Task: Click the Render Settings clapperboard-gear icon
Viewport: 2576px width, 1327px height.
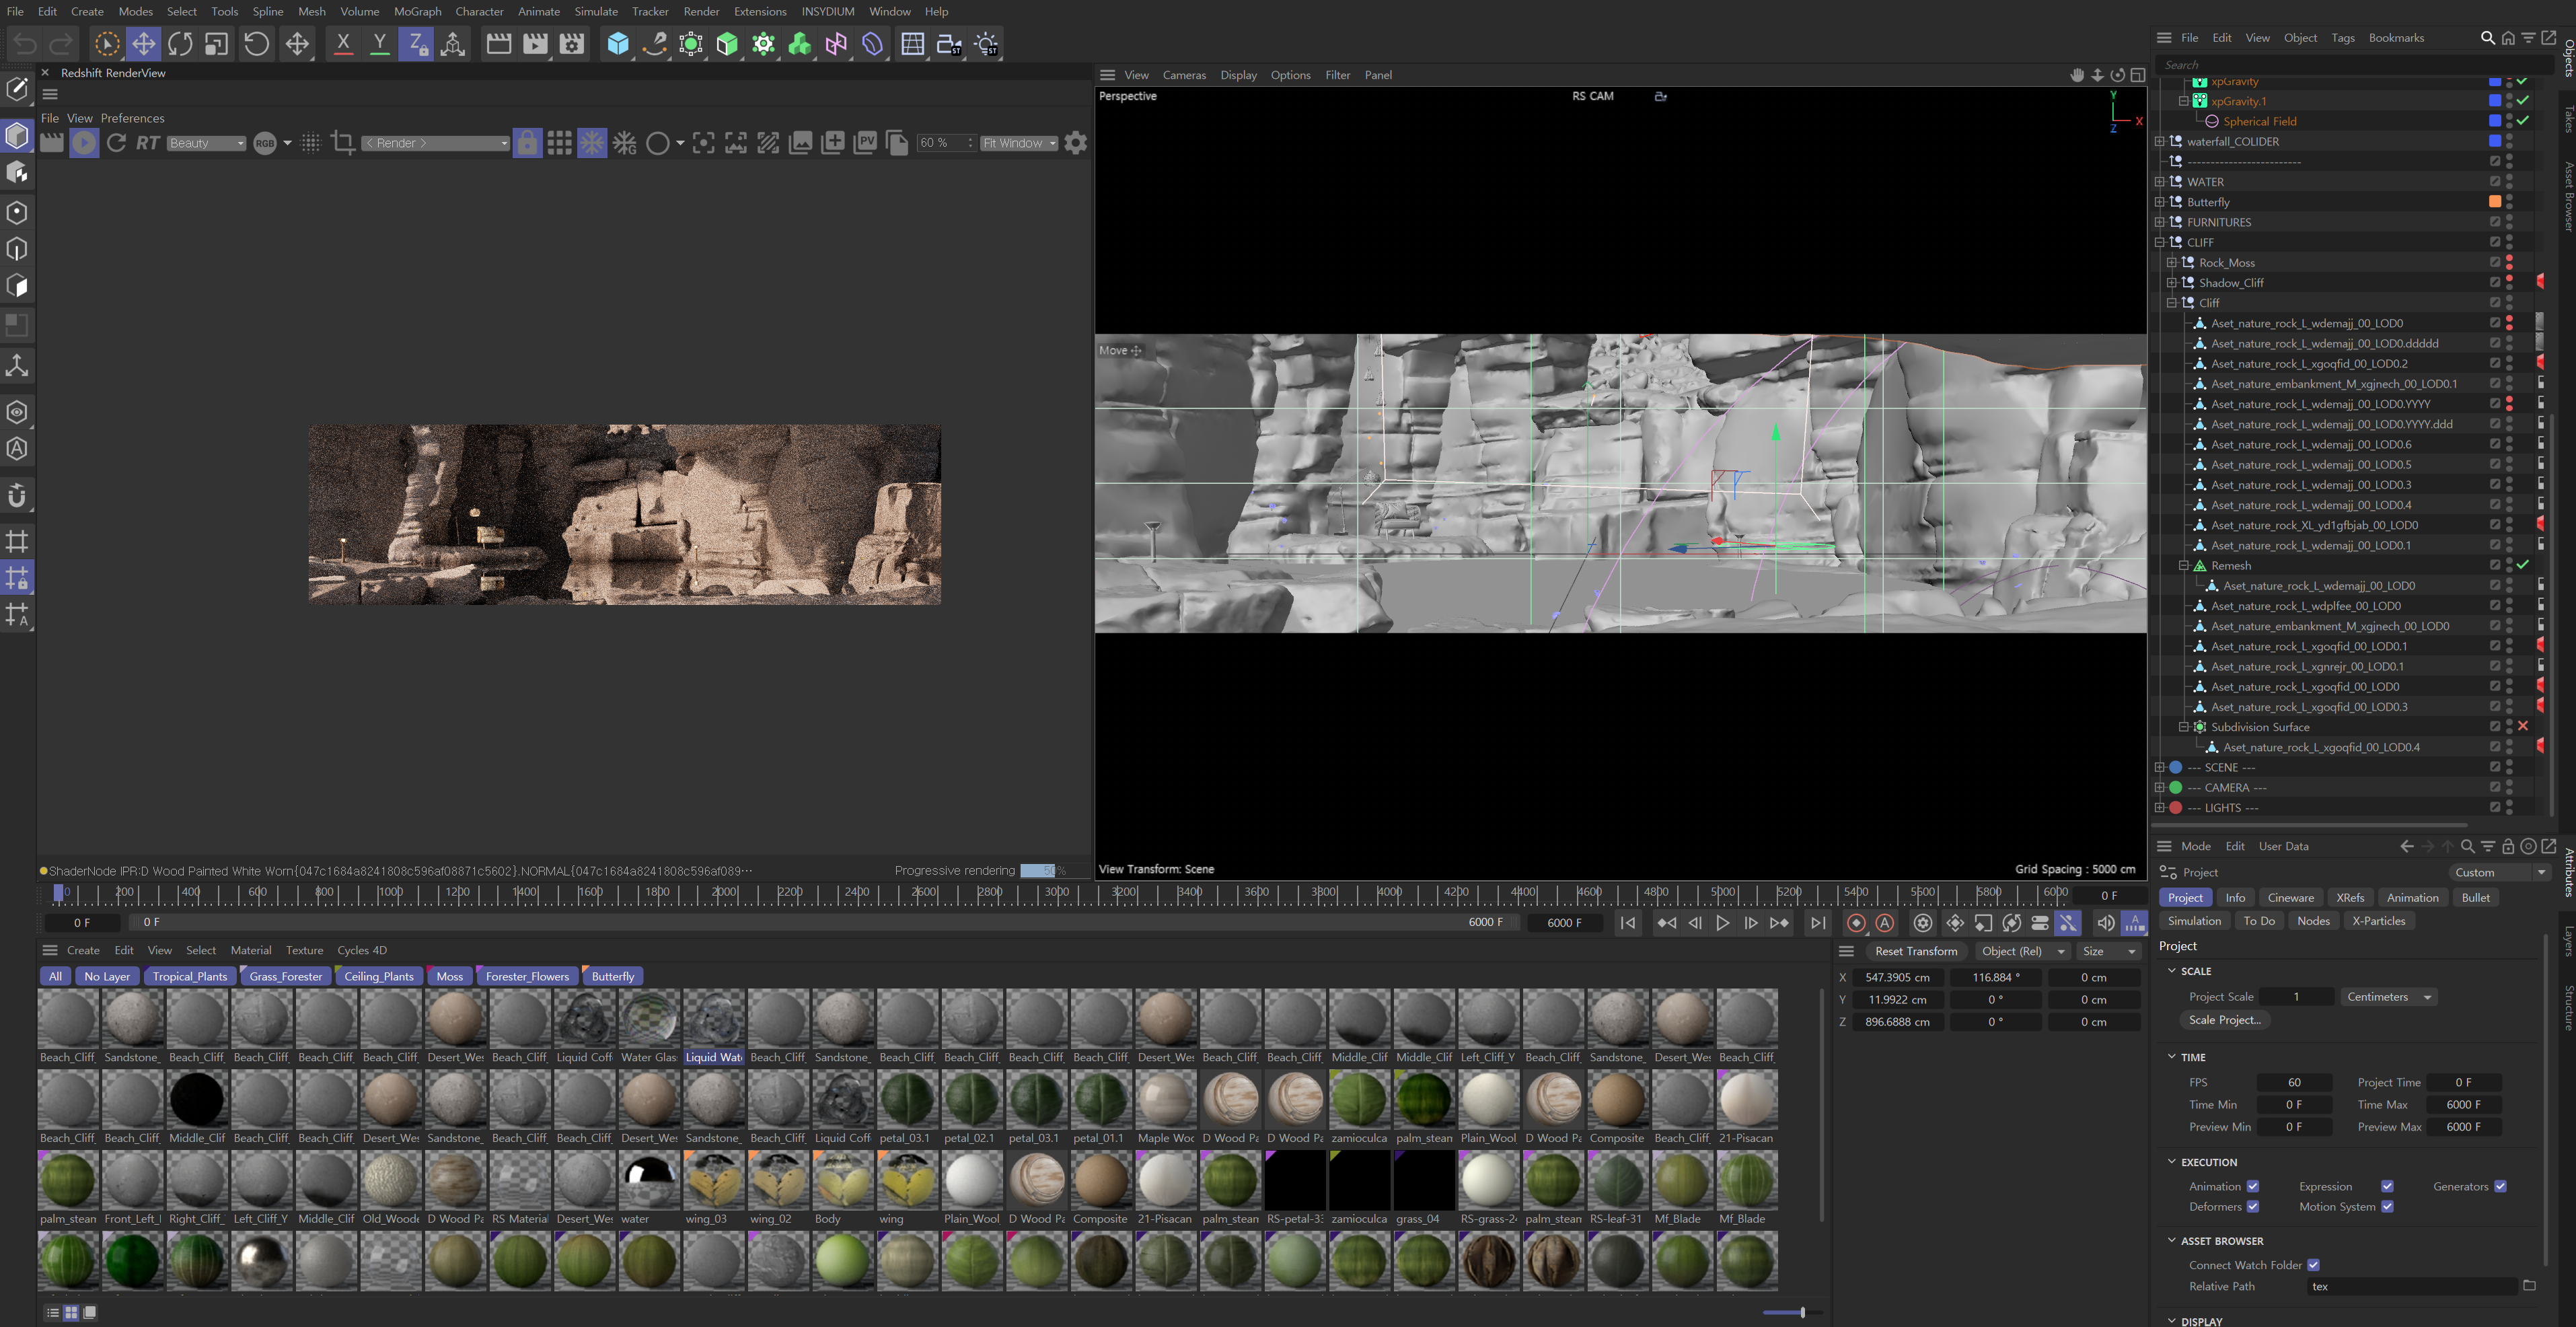Action: tap(572, 44)
